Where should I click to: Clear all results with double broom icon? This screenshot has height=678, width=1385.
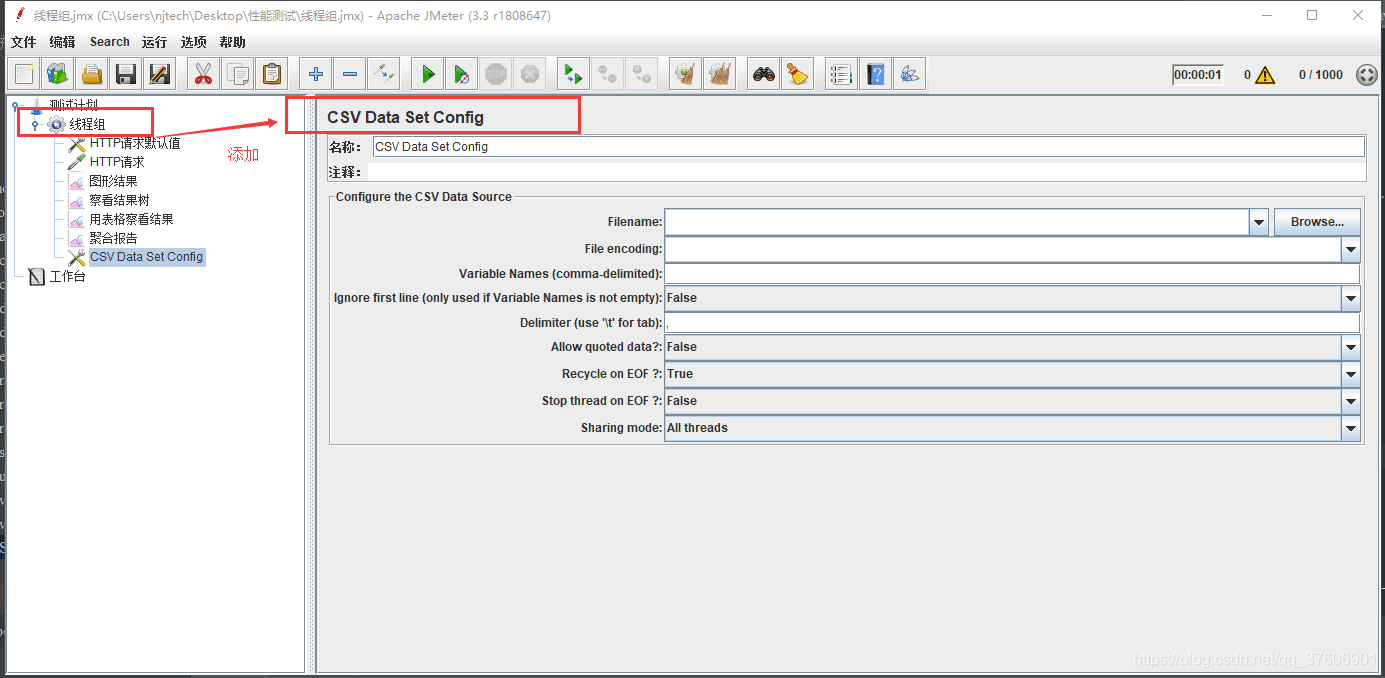tap(720, 74)
